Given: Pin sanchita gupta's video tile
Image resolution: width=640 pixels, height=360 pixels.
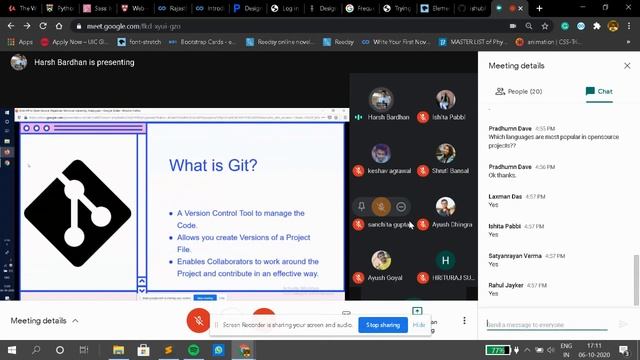Looking at the screenshot, I should (361, 207).
